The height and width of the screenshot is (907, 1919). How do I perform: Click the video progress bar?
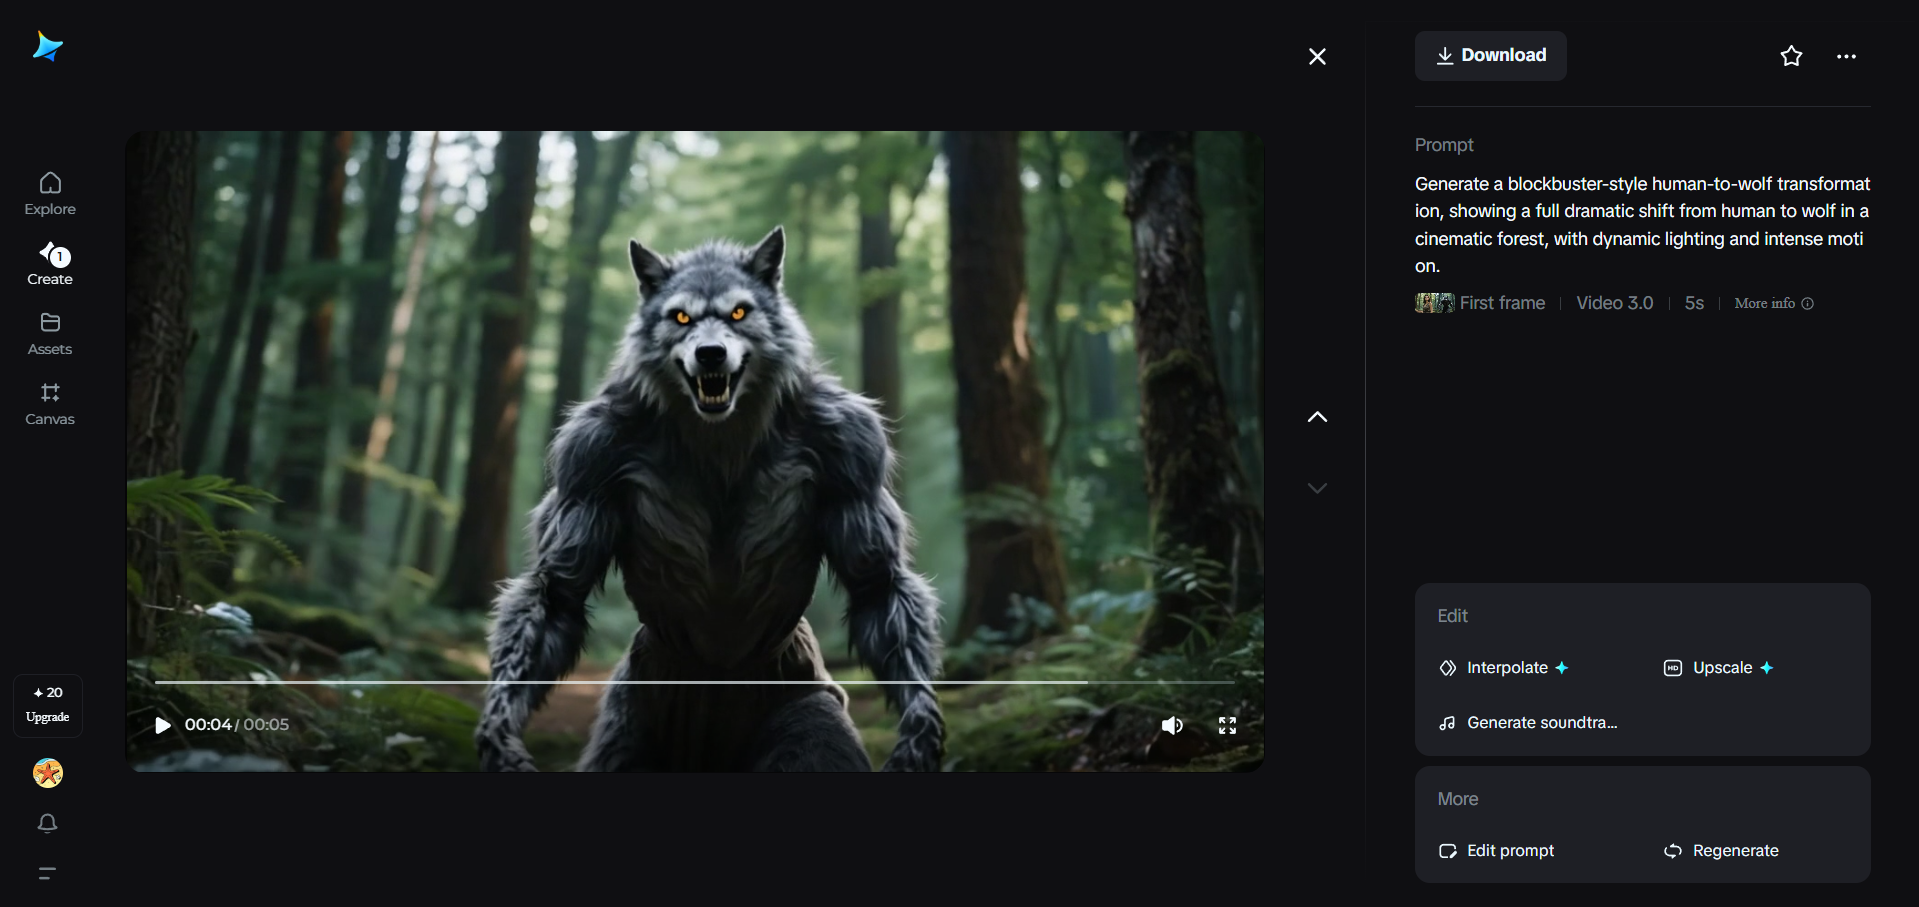697,681
